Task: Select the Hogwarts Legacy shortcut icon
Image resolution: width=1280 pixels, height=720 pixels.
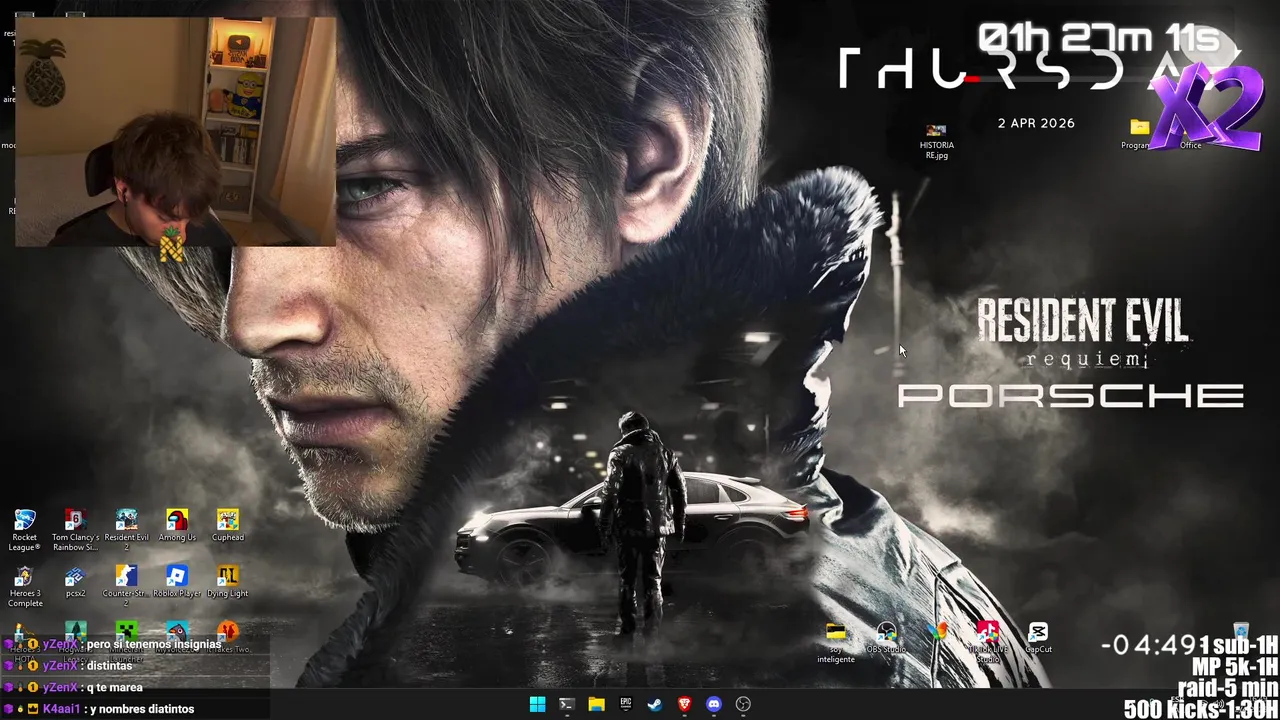Action: click(75, 632)
